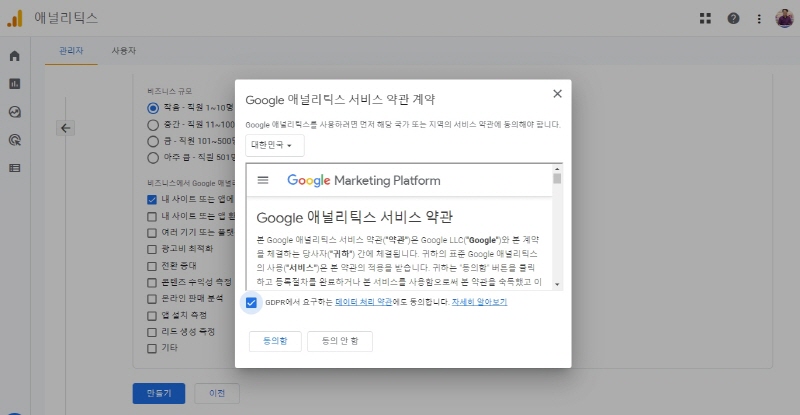Toggle the 여러 기기 또는 플랫폼 checkbox
The image size is (800, 415).
click(152, 233)
